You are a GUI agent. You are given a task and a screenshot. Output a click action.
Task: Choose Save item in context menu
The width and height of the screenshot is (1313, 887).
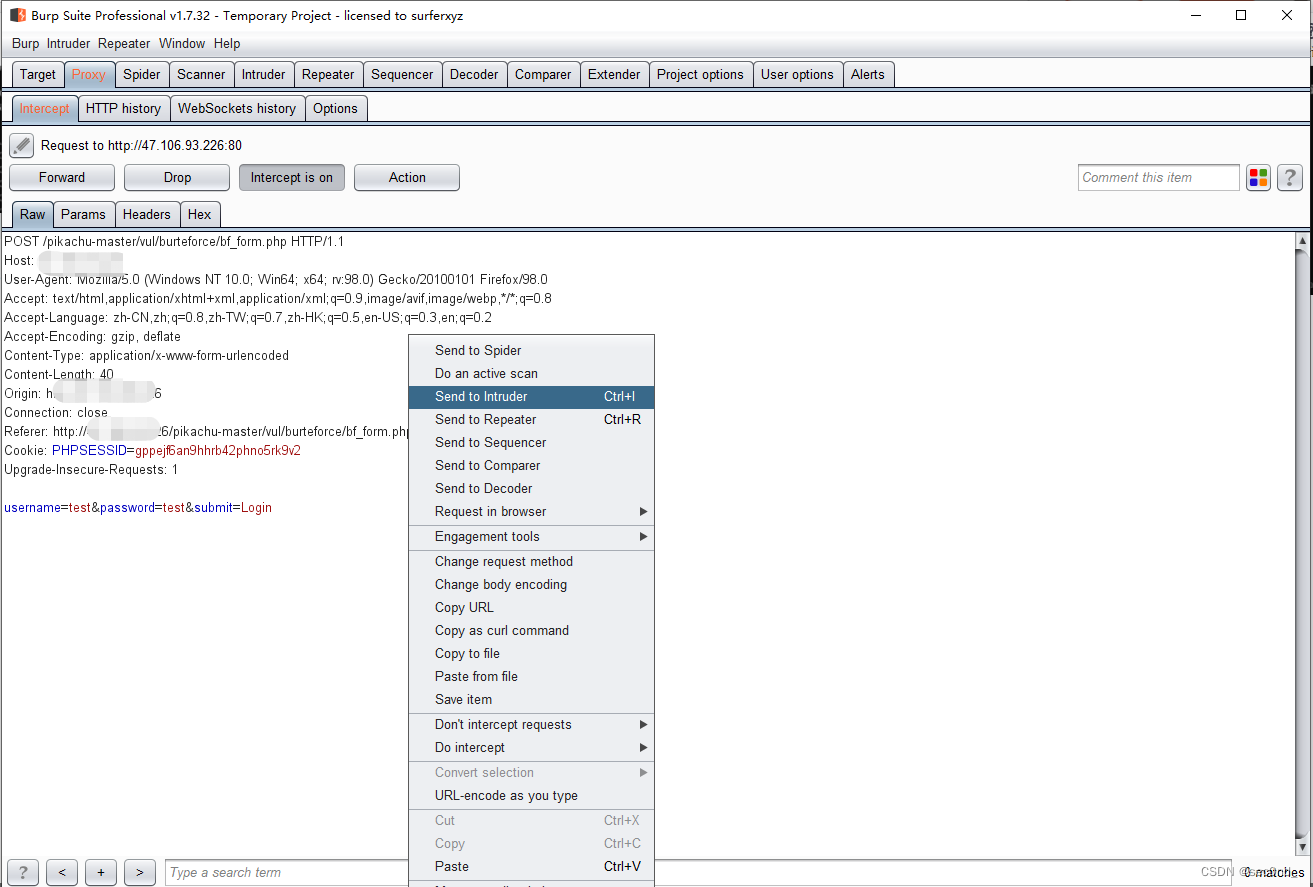coord(531,699)
